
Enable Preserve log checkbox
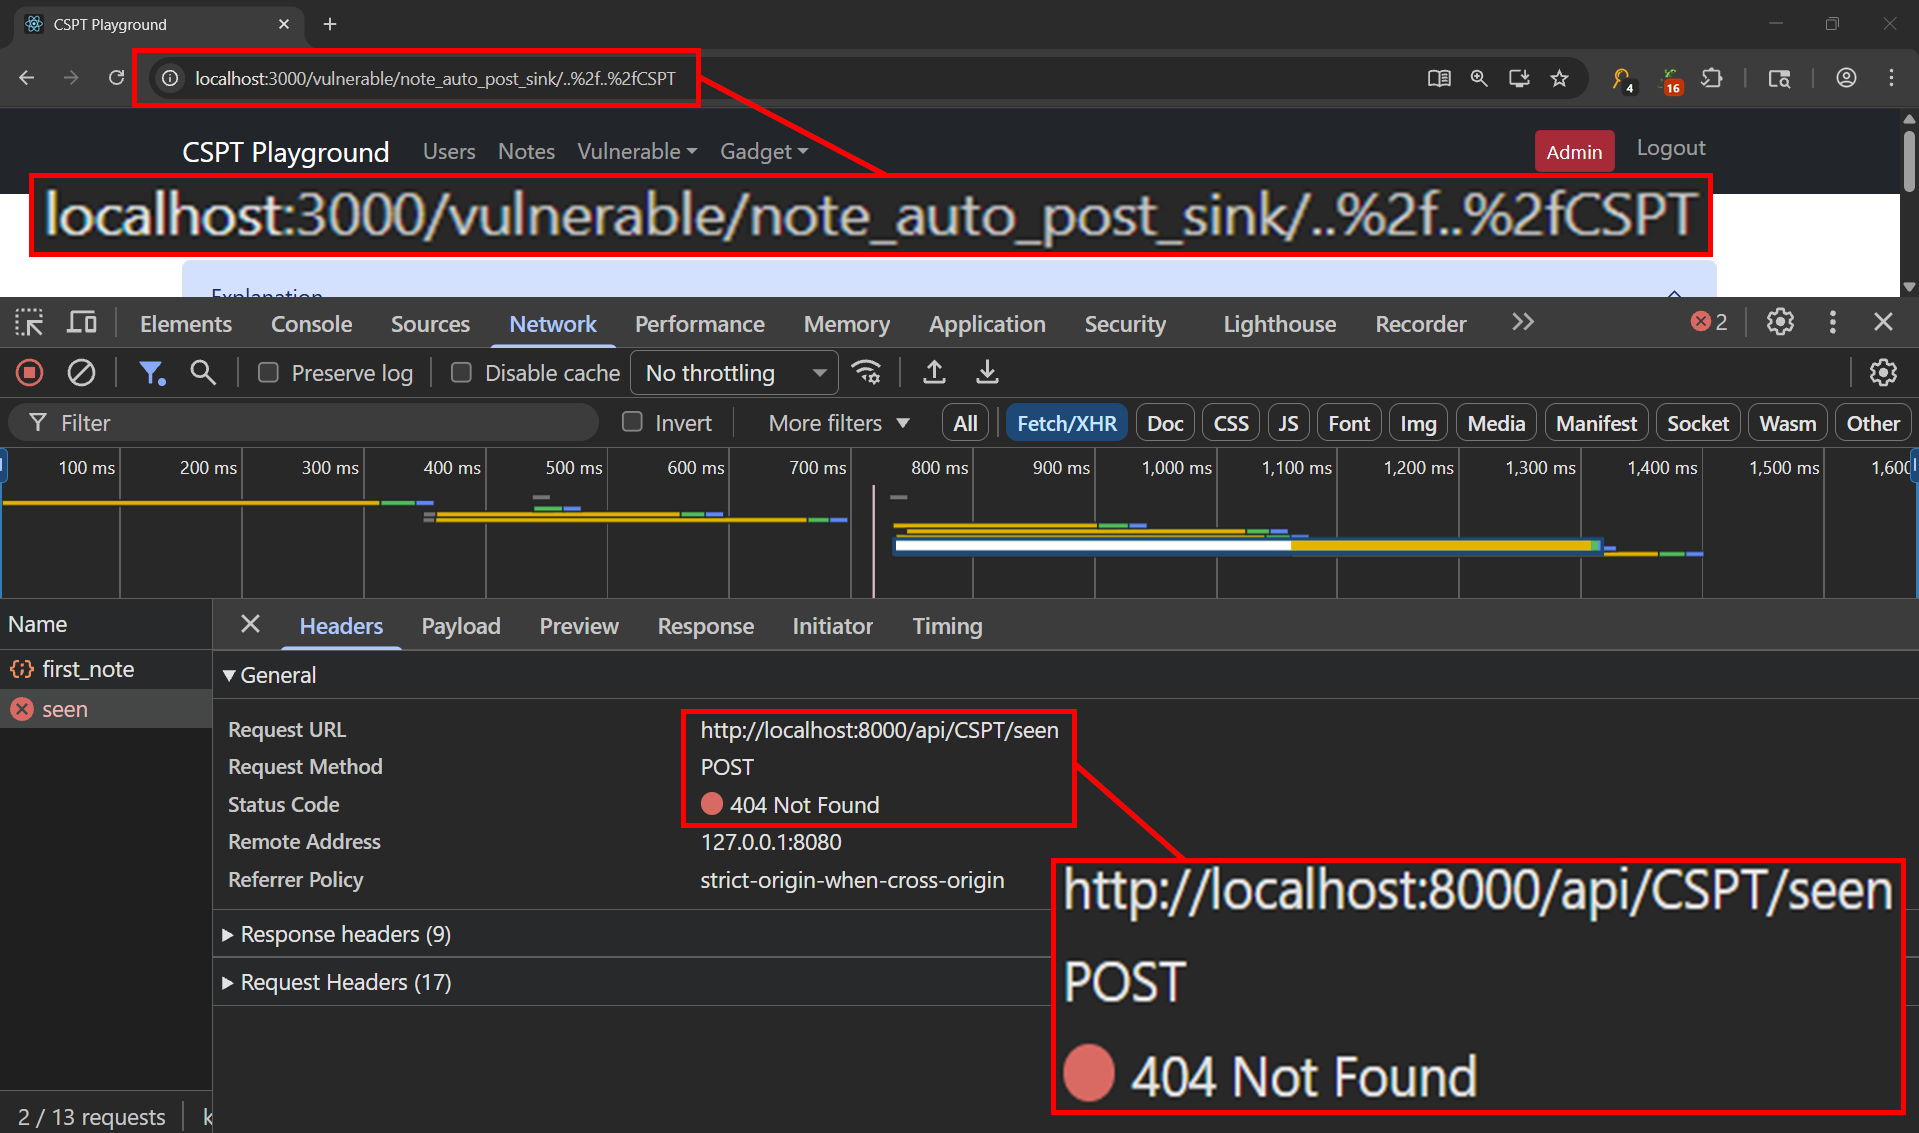[x=268, y=373]
